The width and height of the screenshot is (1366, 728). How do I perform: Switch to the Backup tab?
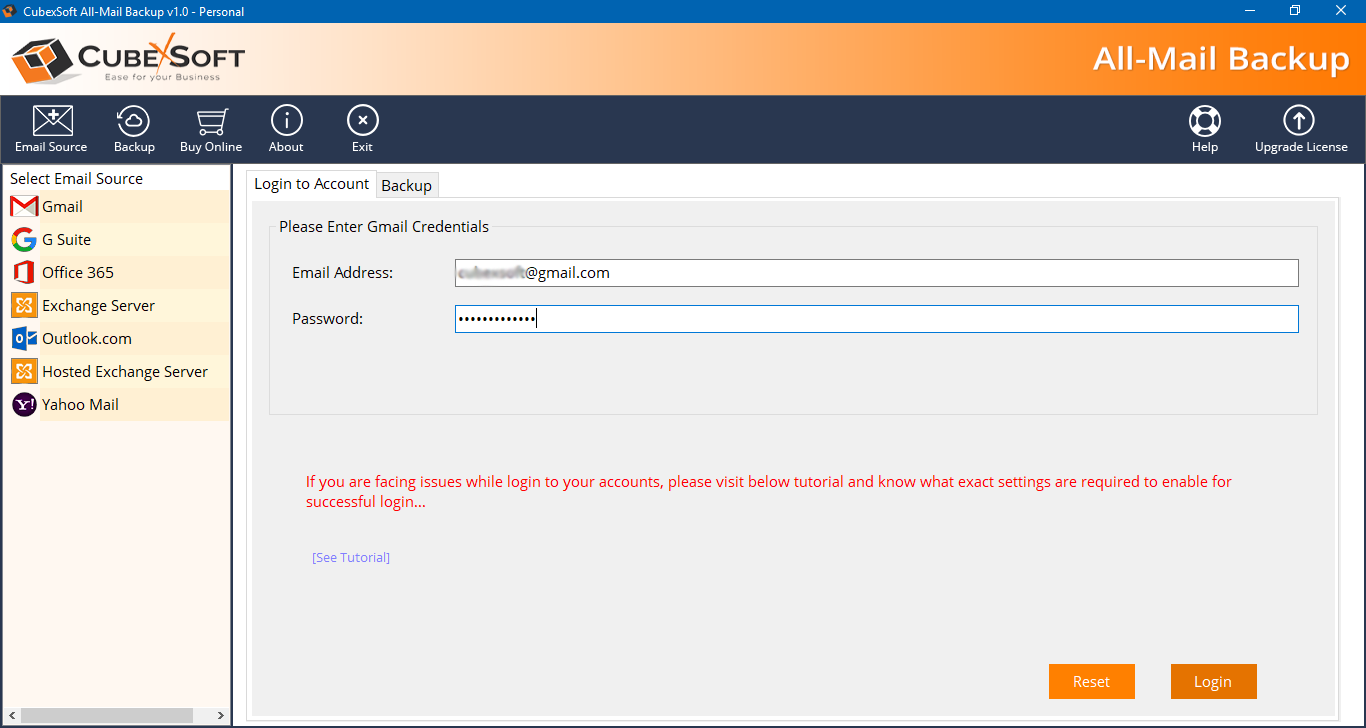tap(406, 185)
